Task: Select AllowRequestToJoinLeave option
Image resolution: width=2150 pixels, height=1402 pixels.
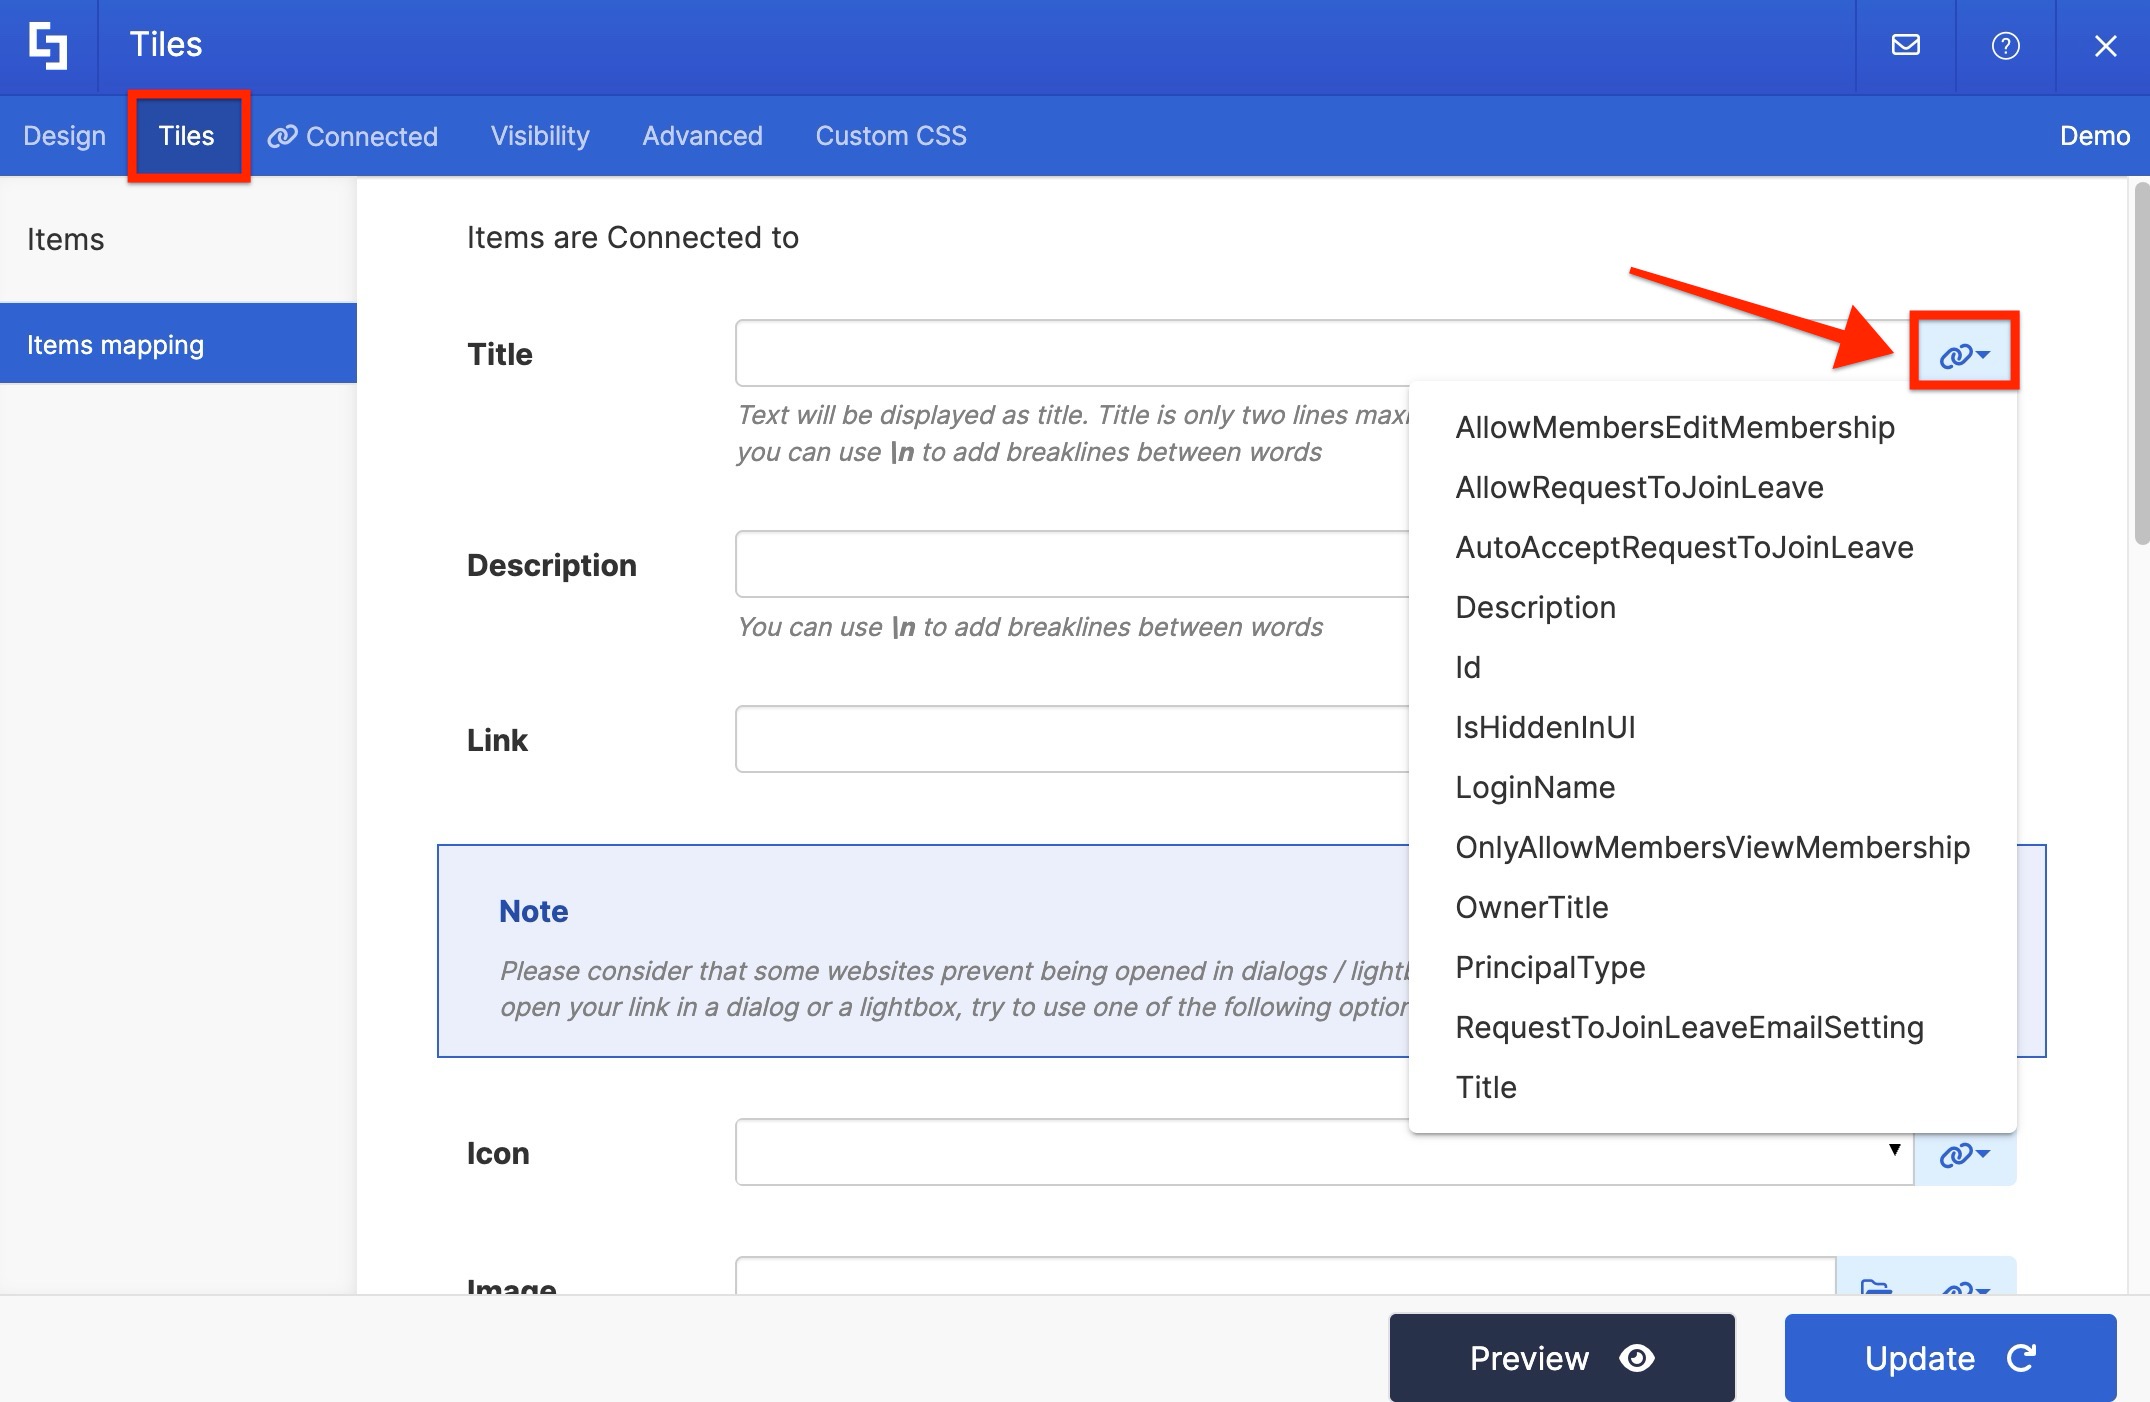Action: [1639, 487]
